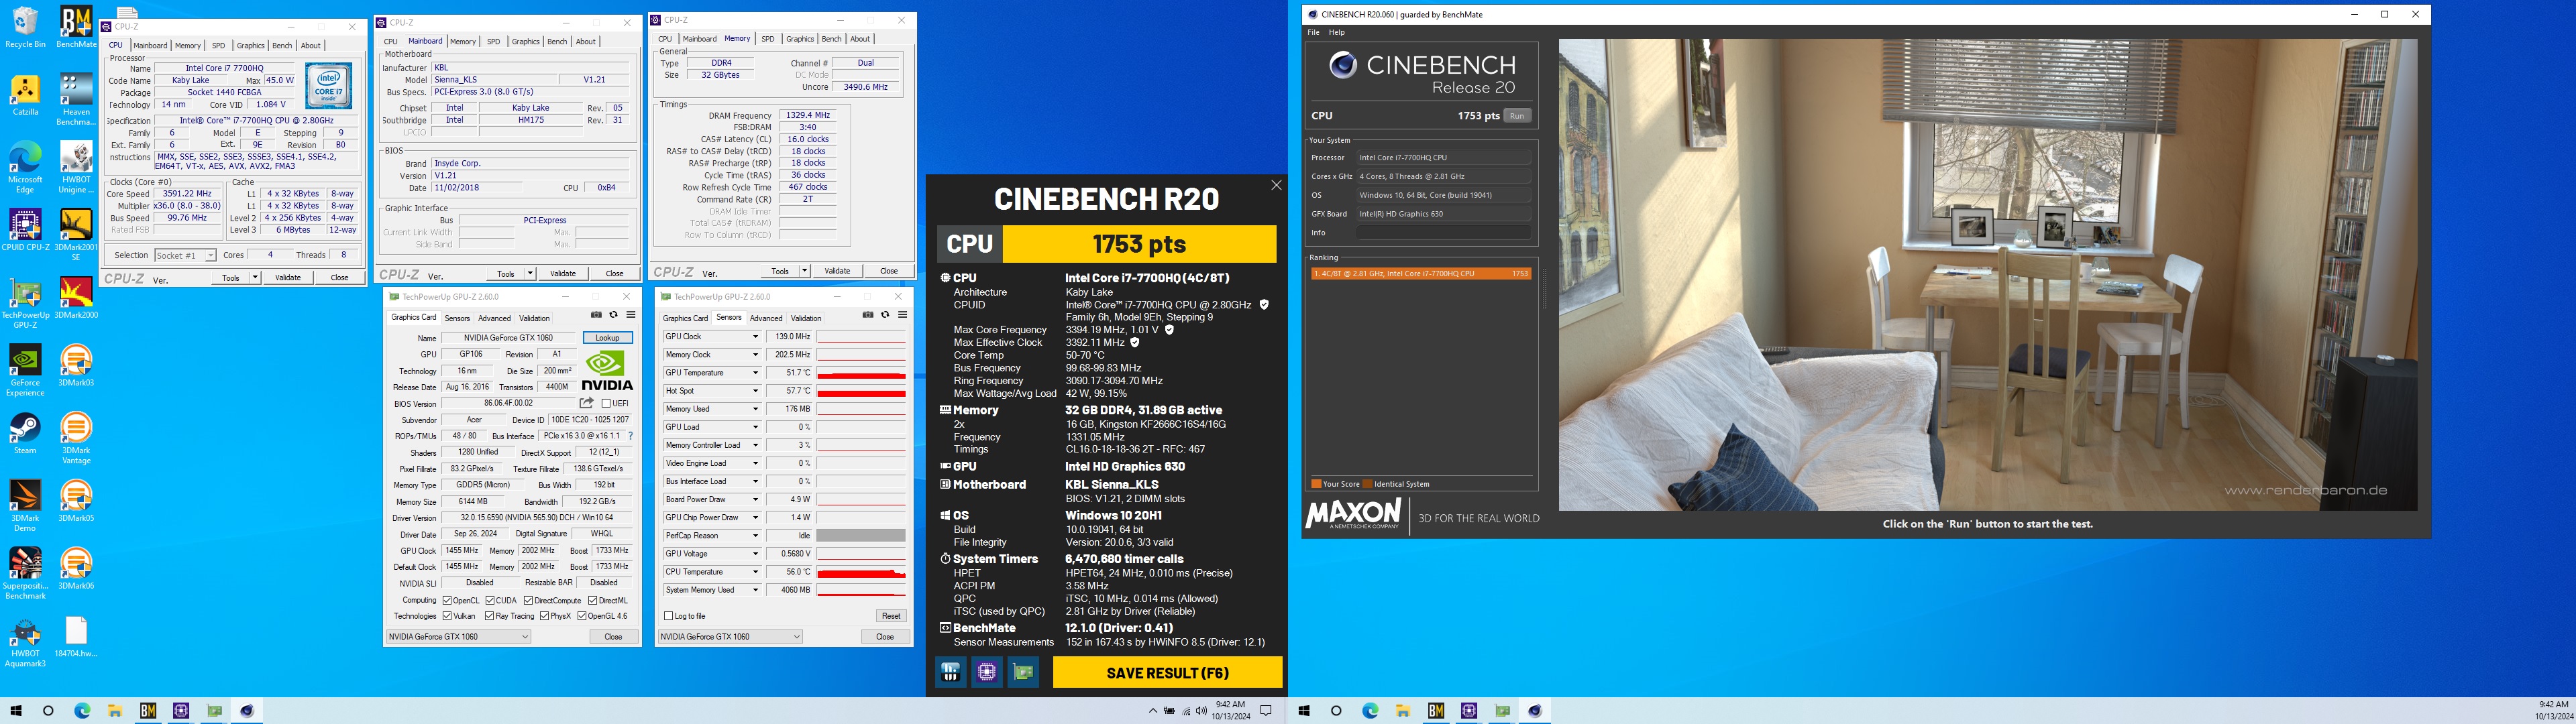Switch to the SPD tab in CPU-Z Memory window
The image size is (2576, 724).
[x=767, y=39]
